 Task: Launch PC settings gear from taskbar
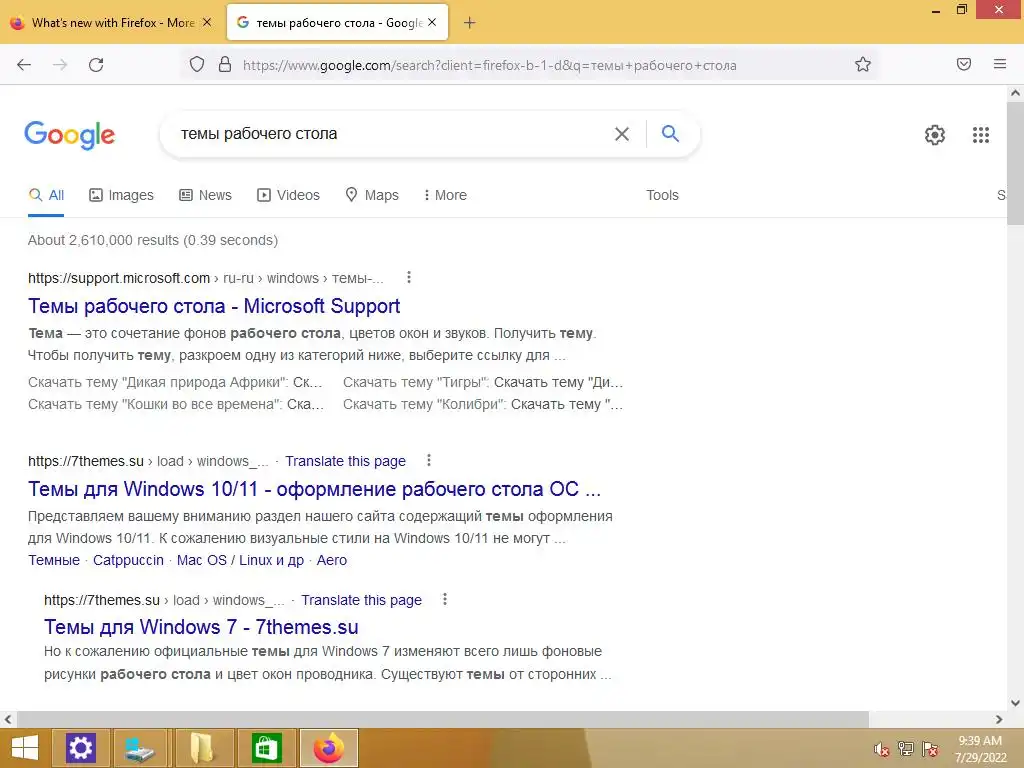pos(80,748)
